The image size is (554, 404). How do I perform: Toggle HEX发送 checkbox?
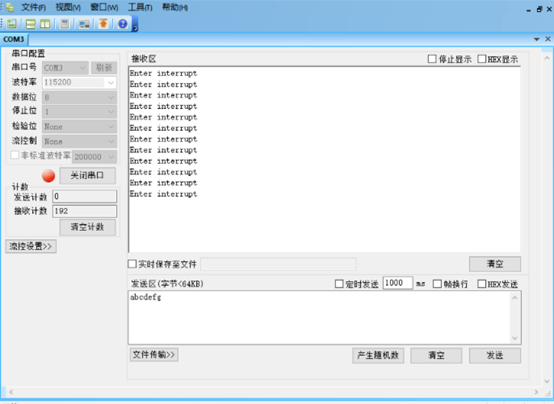[482, 284]
